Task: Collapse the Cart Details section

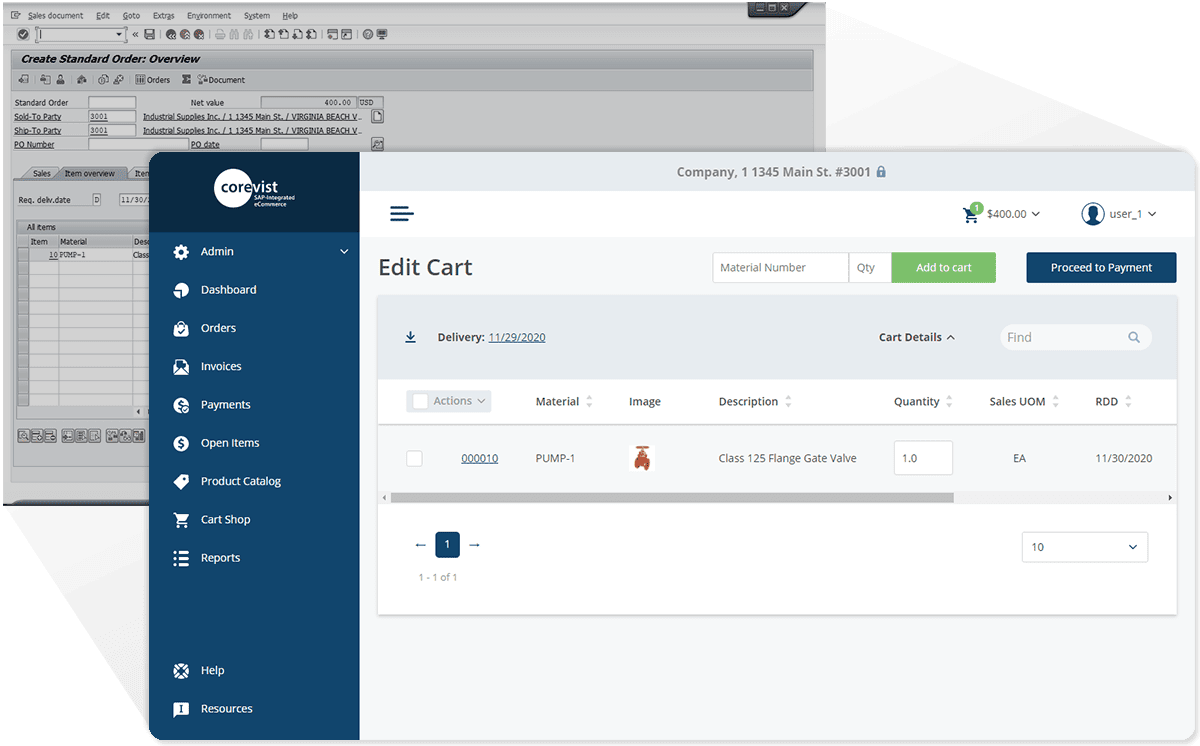Action: point(917,338)
